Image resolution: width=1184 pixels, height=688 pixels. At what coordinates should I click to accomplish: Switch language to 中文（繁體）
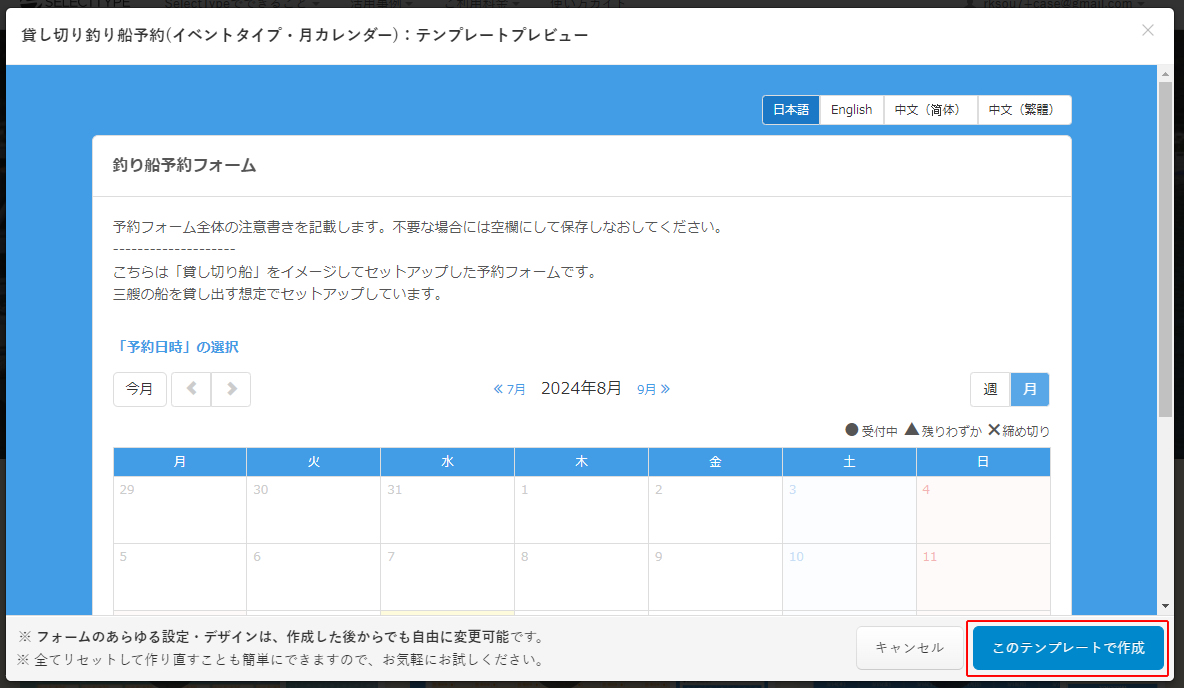[1024, 110]
